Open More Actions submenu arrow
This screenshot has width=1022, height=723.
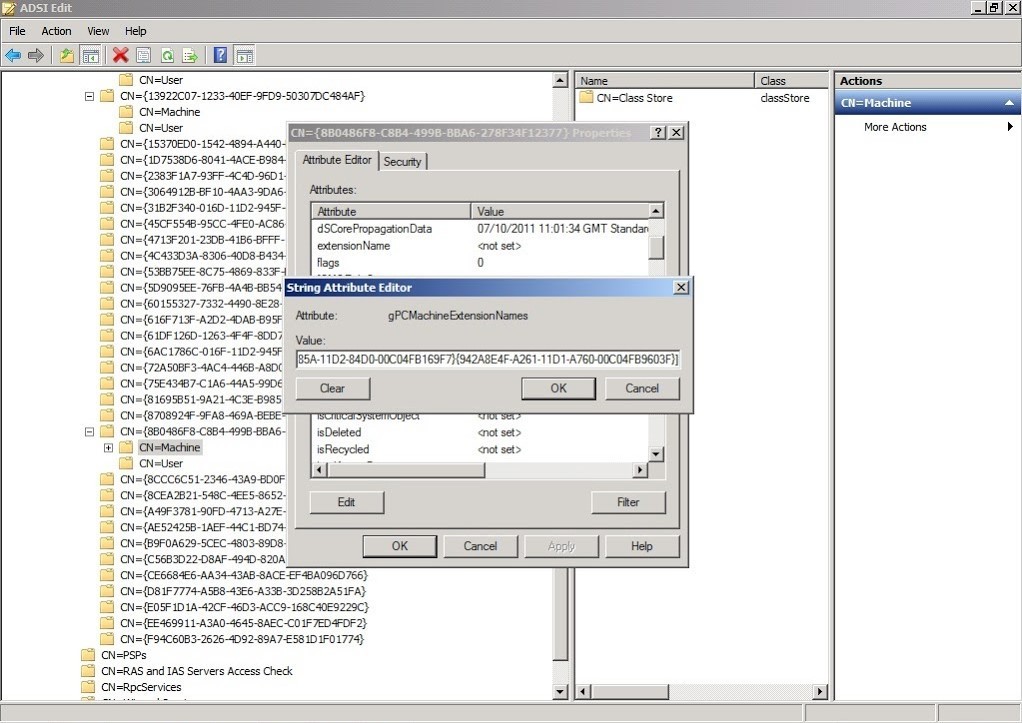click(1010, 126)
